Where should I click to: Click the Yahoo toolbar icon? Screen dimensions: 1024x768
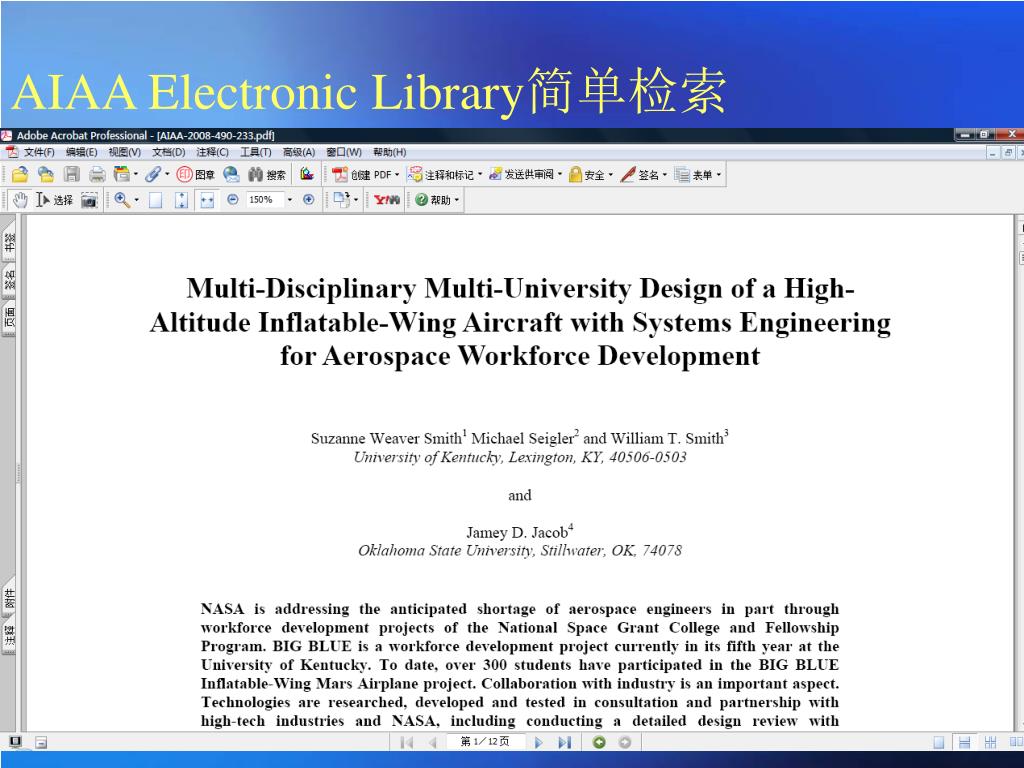click(x=387, y=200)
